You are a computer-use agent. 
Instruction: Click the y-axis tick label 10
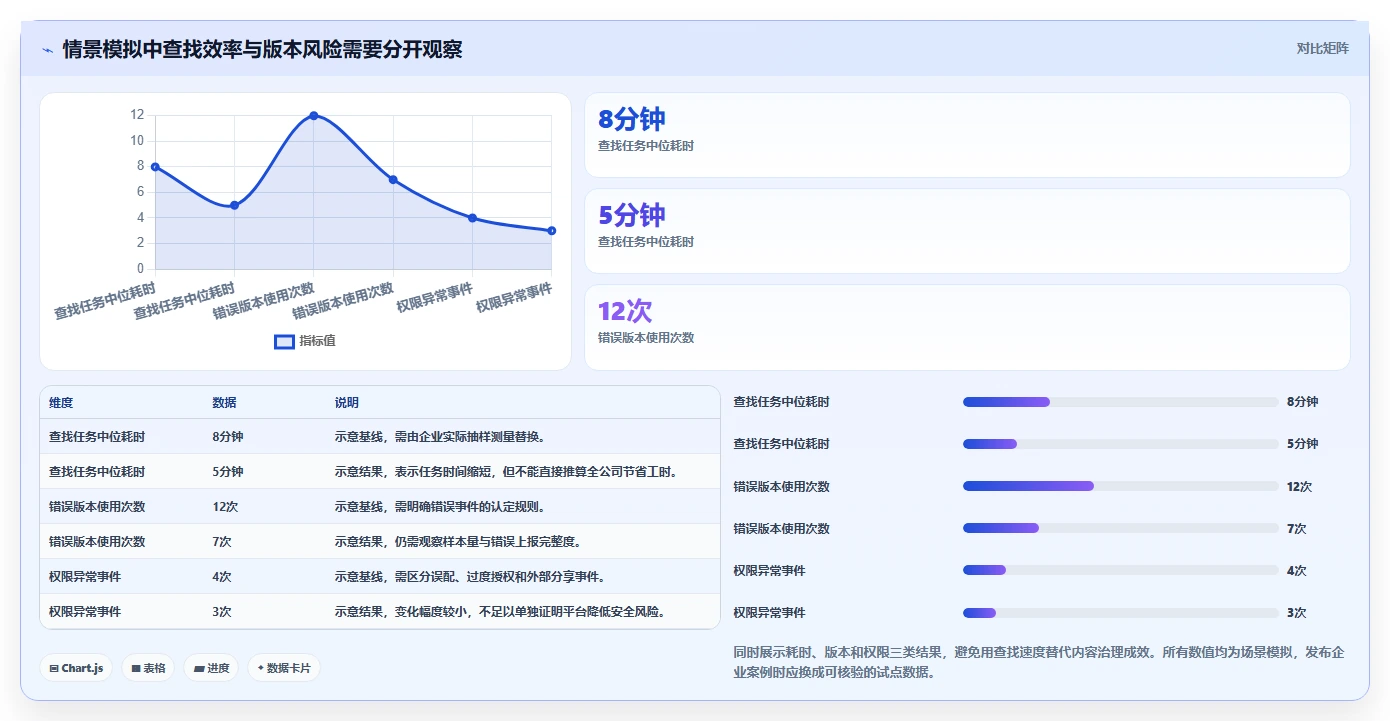coord(137,141)
